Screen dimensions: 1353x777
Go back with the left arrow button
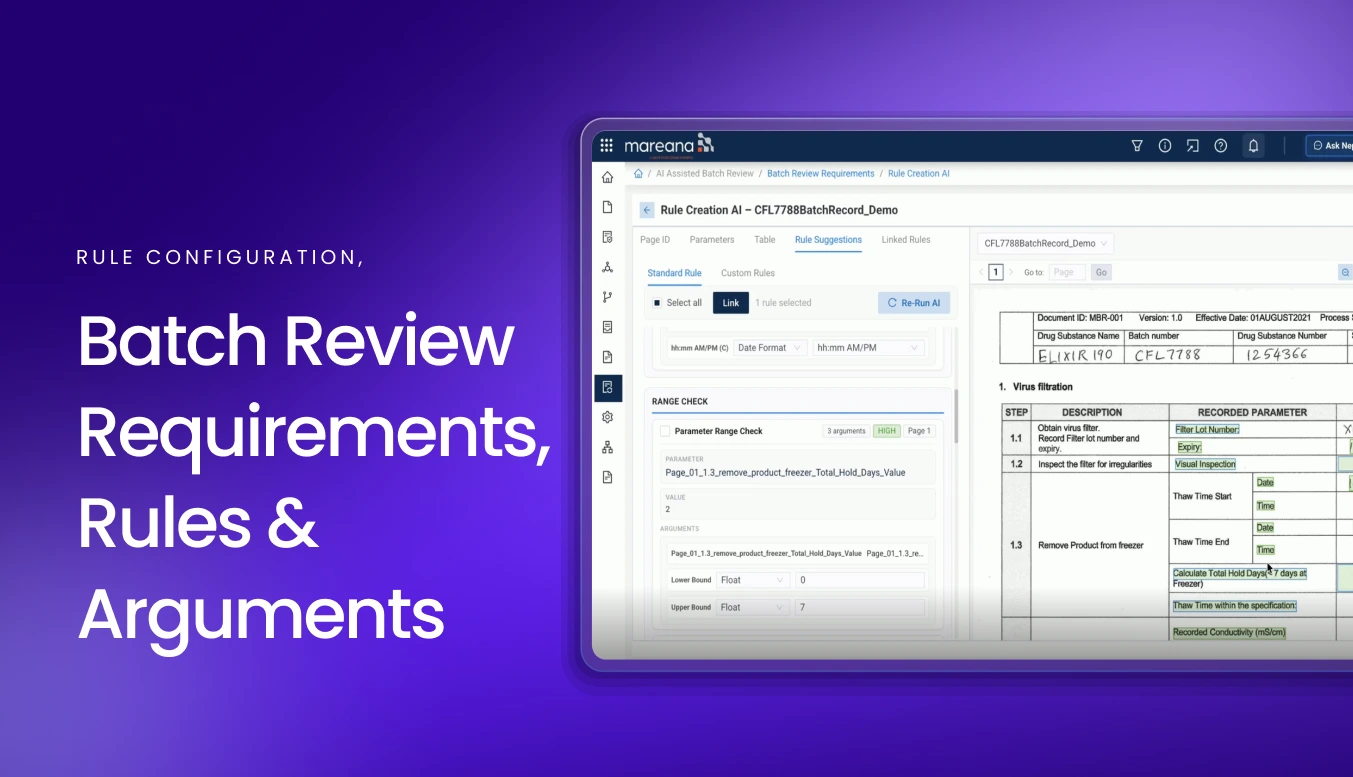pyautogui.click(x=647, y=210)
